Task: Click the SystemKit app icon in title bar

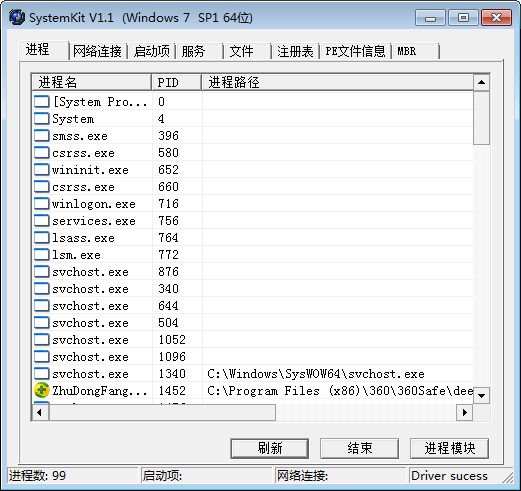Action: [x=16, y=17]
